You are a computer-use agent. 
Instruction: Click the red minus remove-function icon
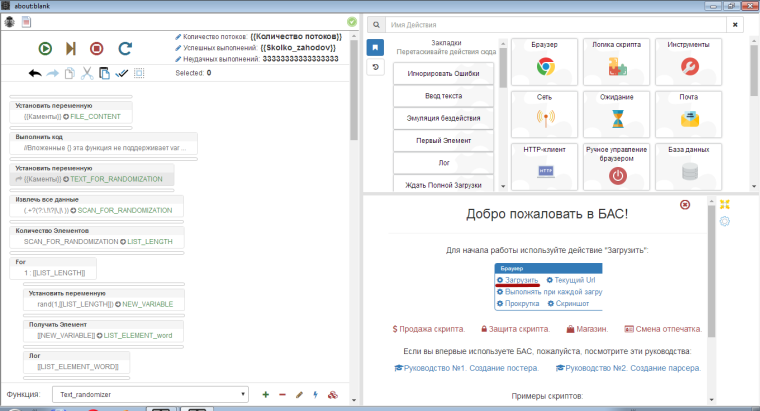click(x=282, y=395)
